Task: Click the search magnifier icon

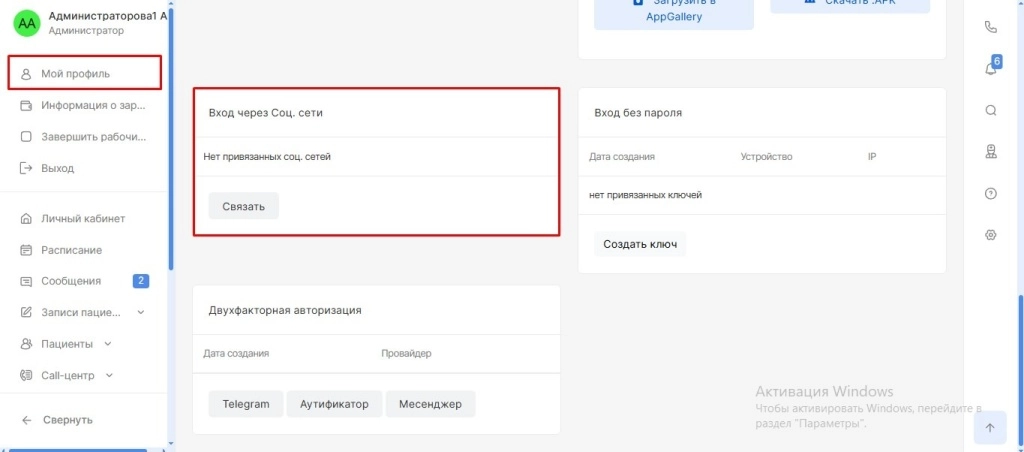Action: [991, 110]
